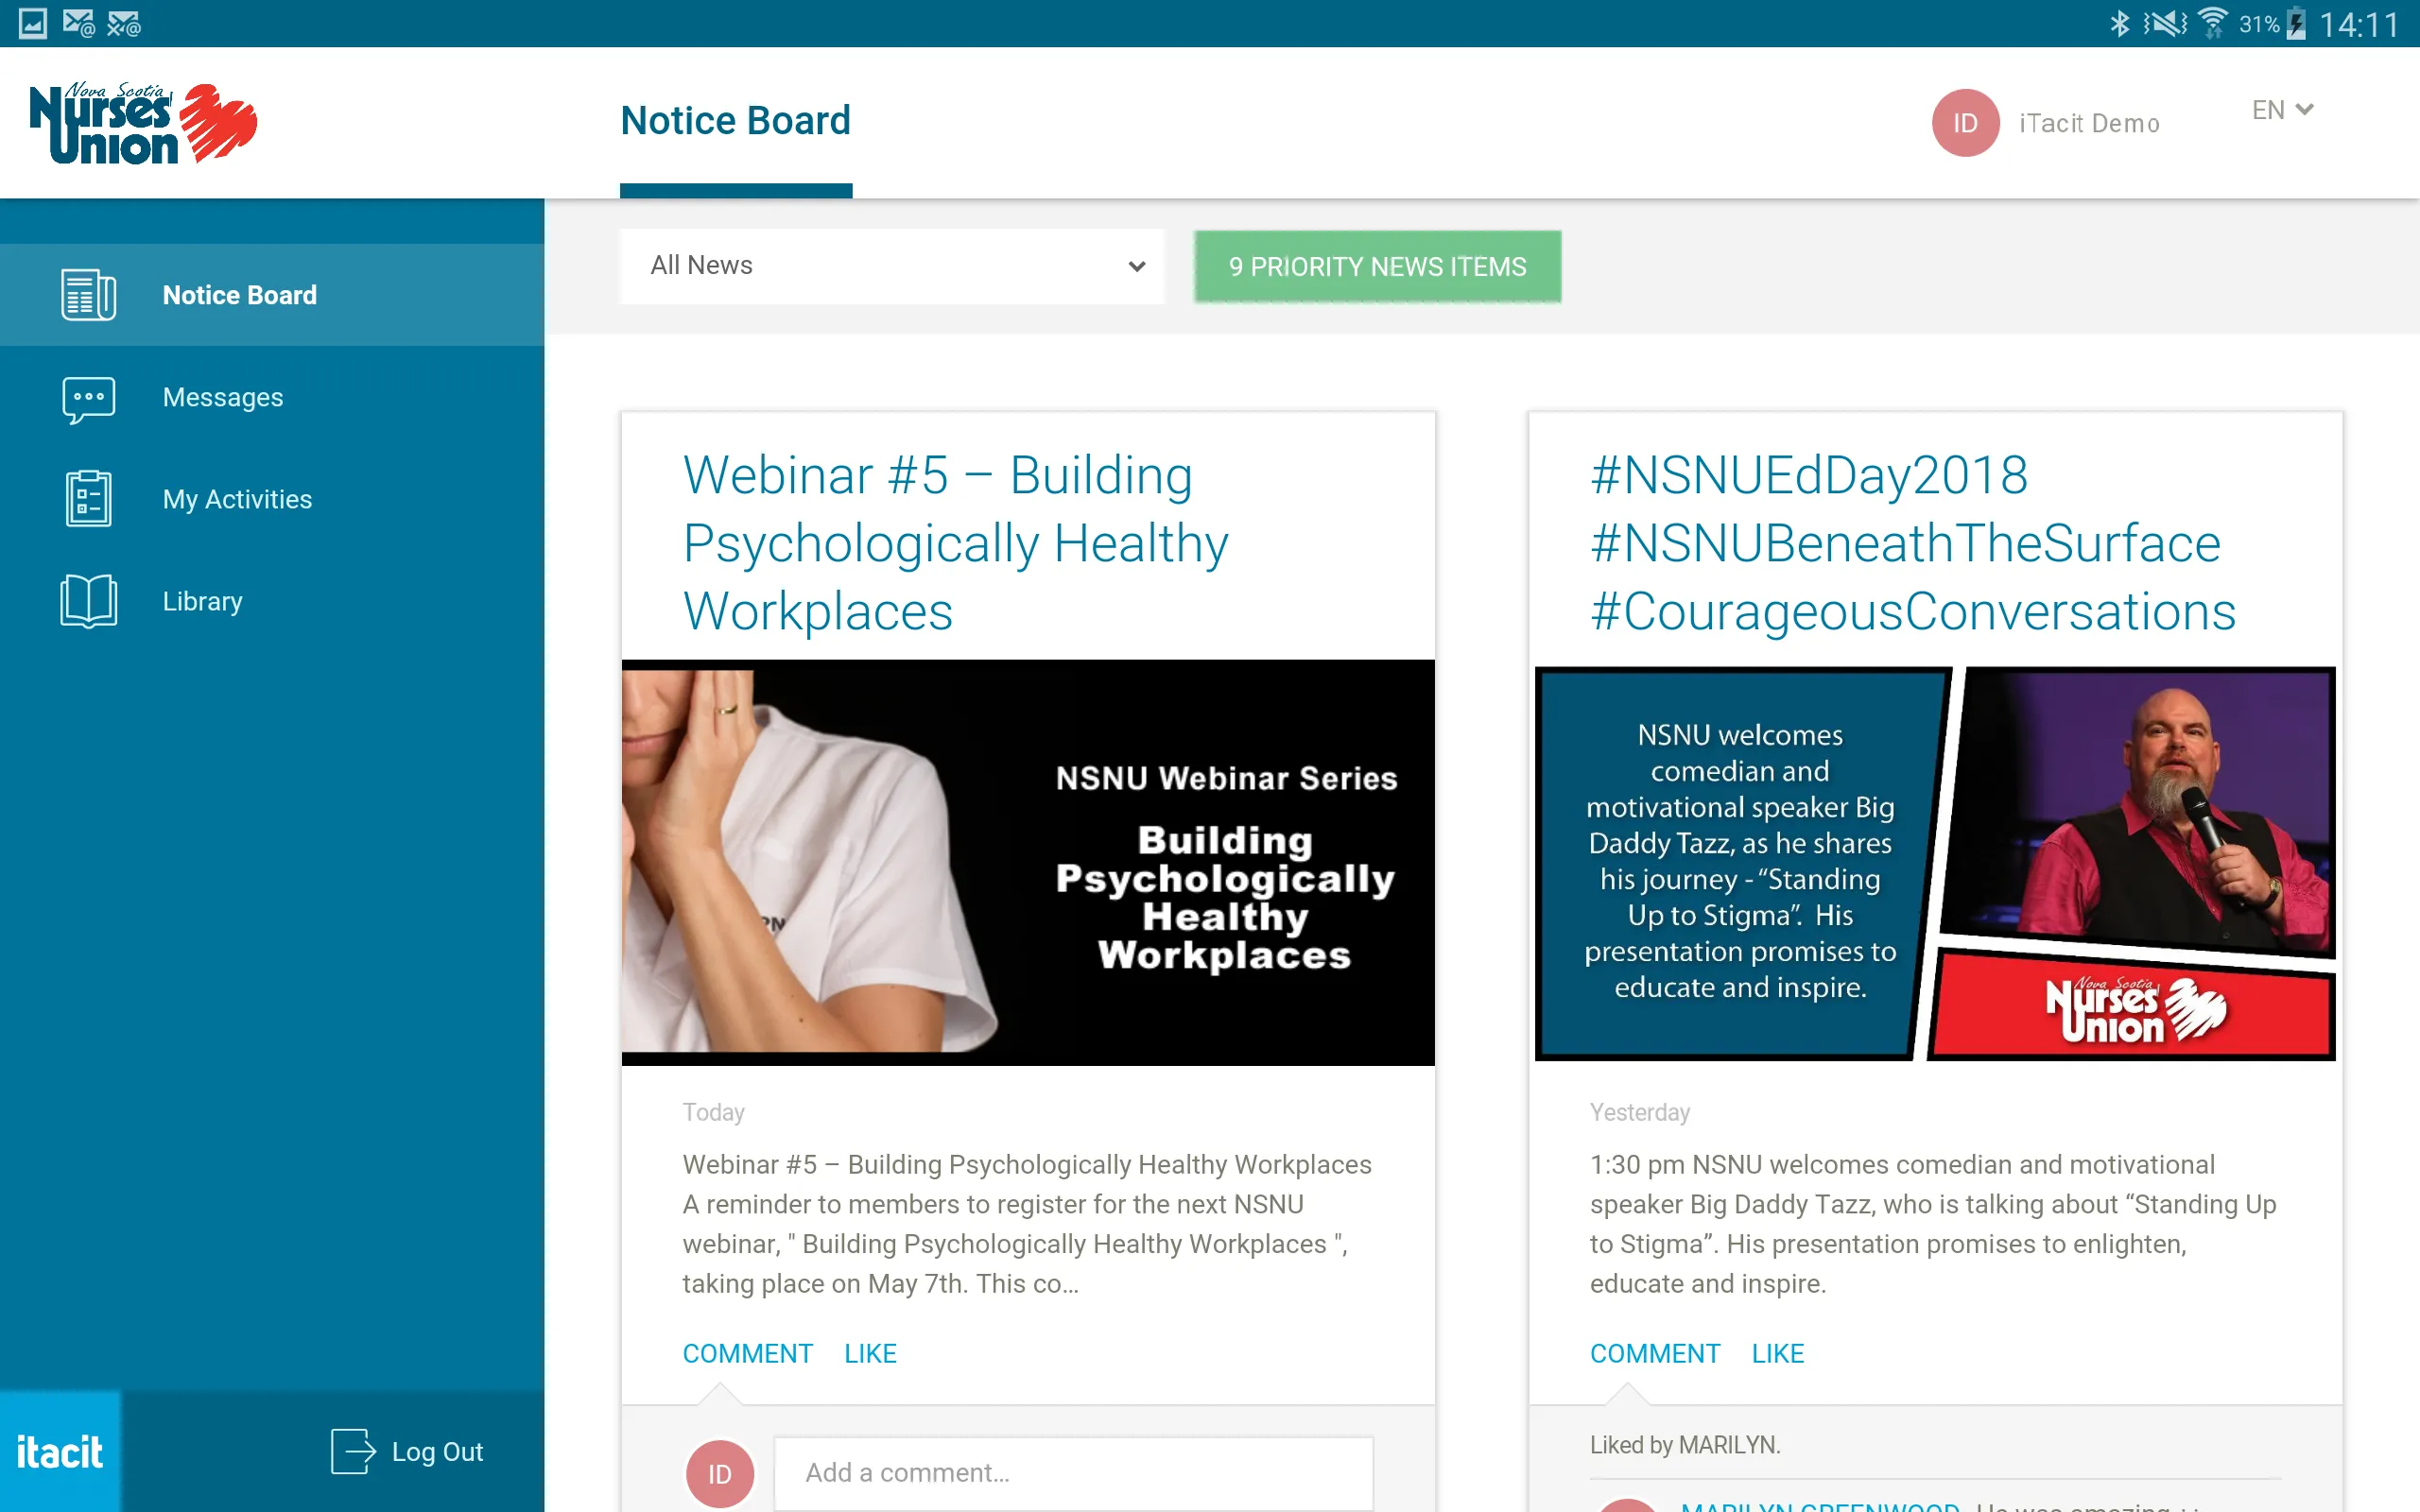
Task: Open the #NSNUEdDay2018 article title
Action: click(x=1912, y=543)
